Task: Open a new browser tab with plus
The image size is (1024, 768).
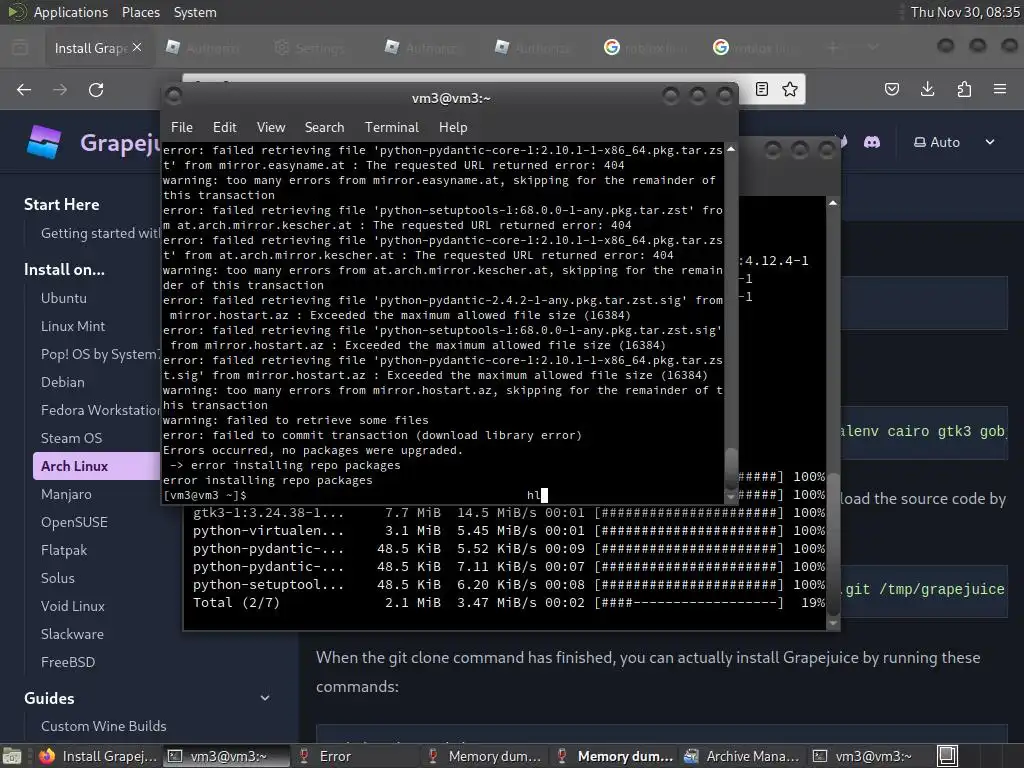Action: pos(833,48)
